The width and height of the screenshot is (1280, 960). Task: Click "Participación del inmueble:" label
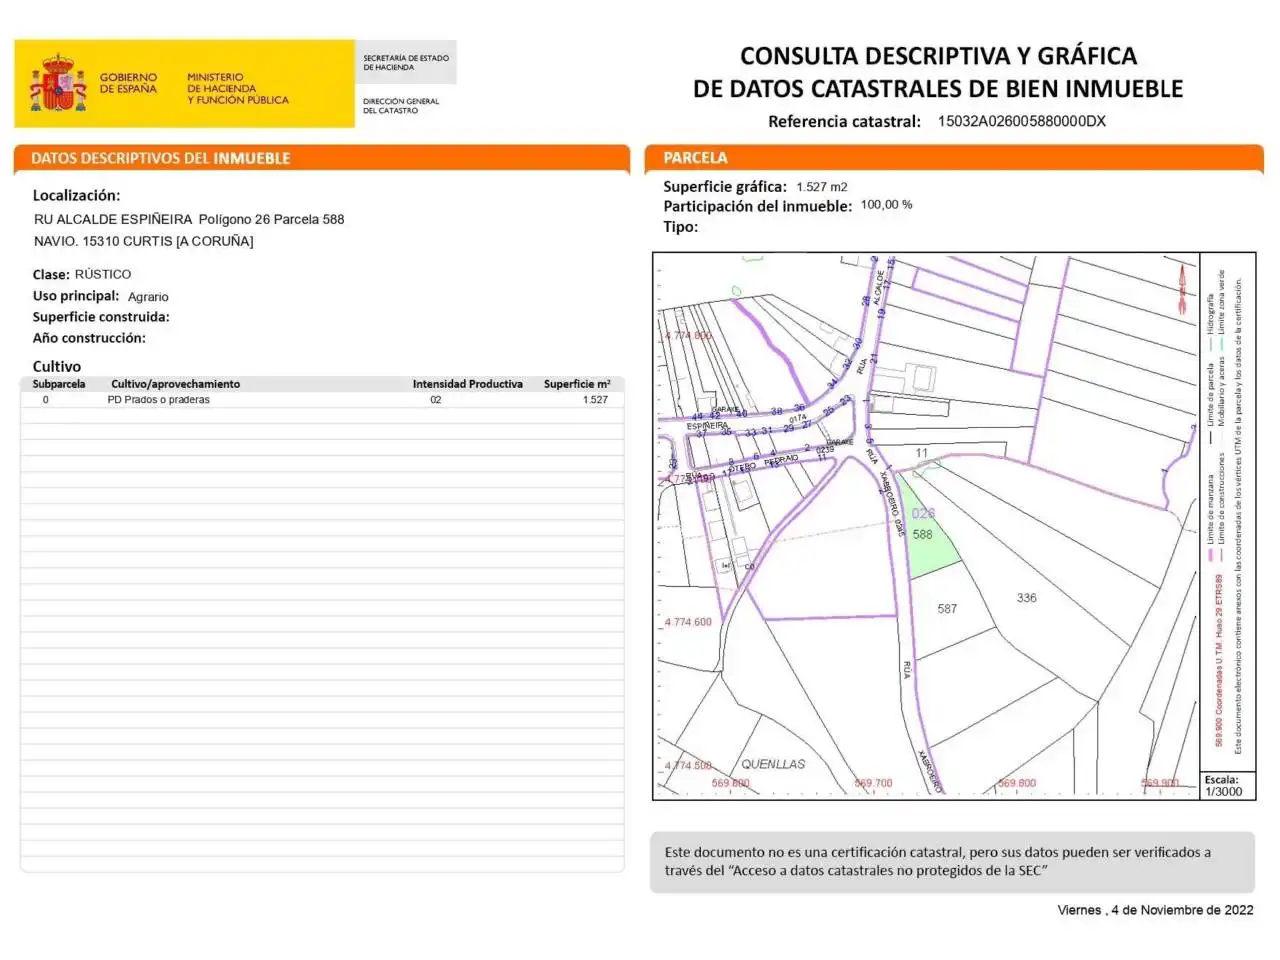(x=757, y=206)
